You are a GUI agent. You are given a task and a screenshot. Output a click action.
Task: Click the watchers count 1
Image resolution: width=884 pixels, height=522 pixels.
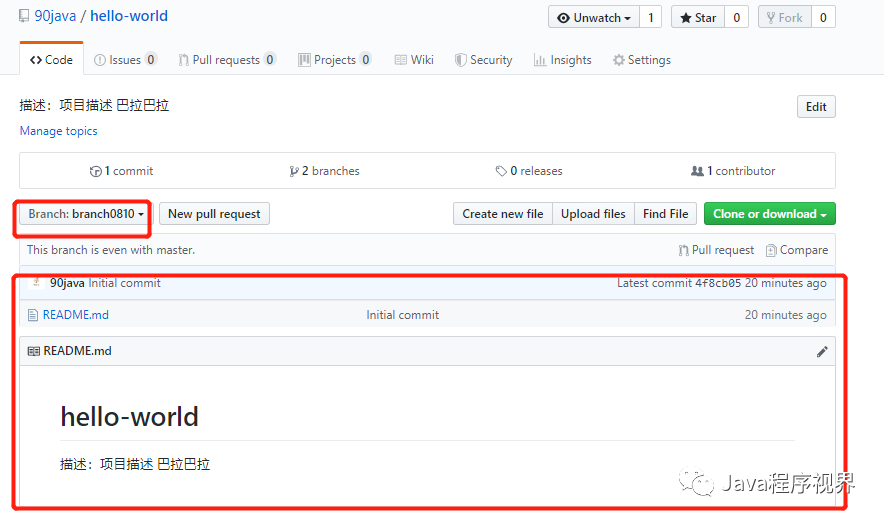[651, 17]
